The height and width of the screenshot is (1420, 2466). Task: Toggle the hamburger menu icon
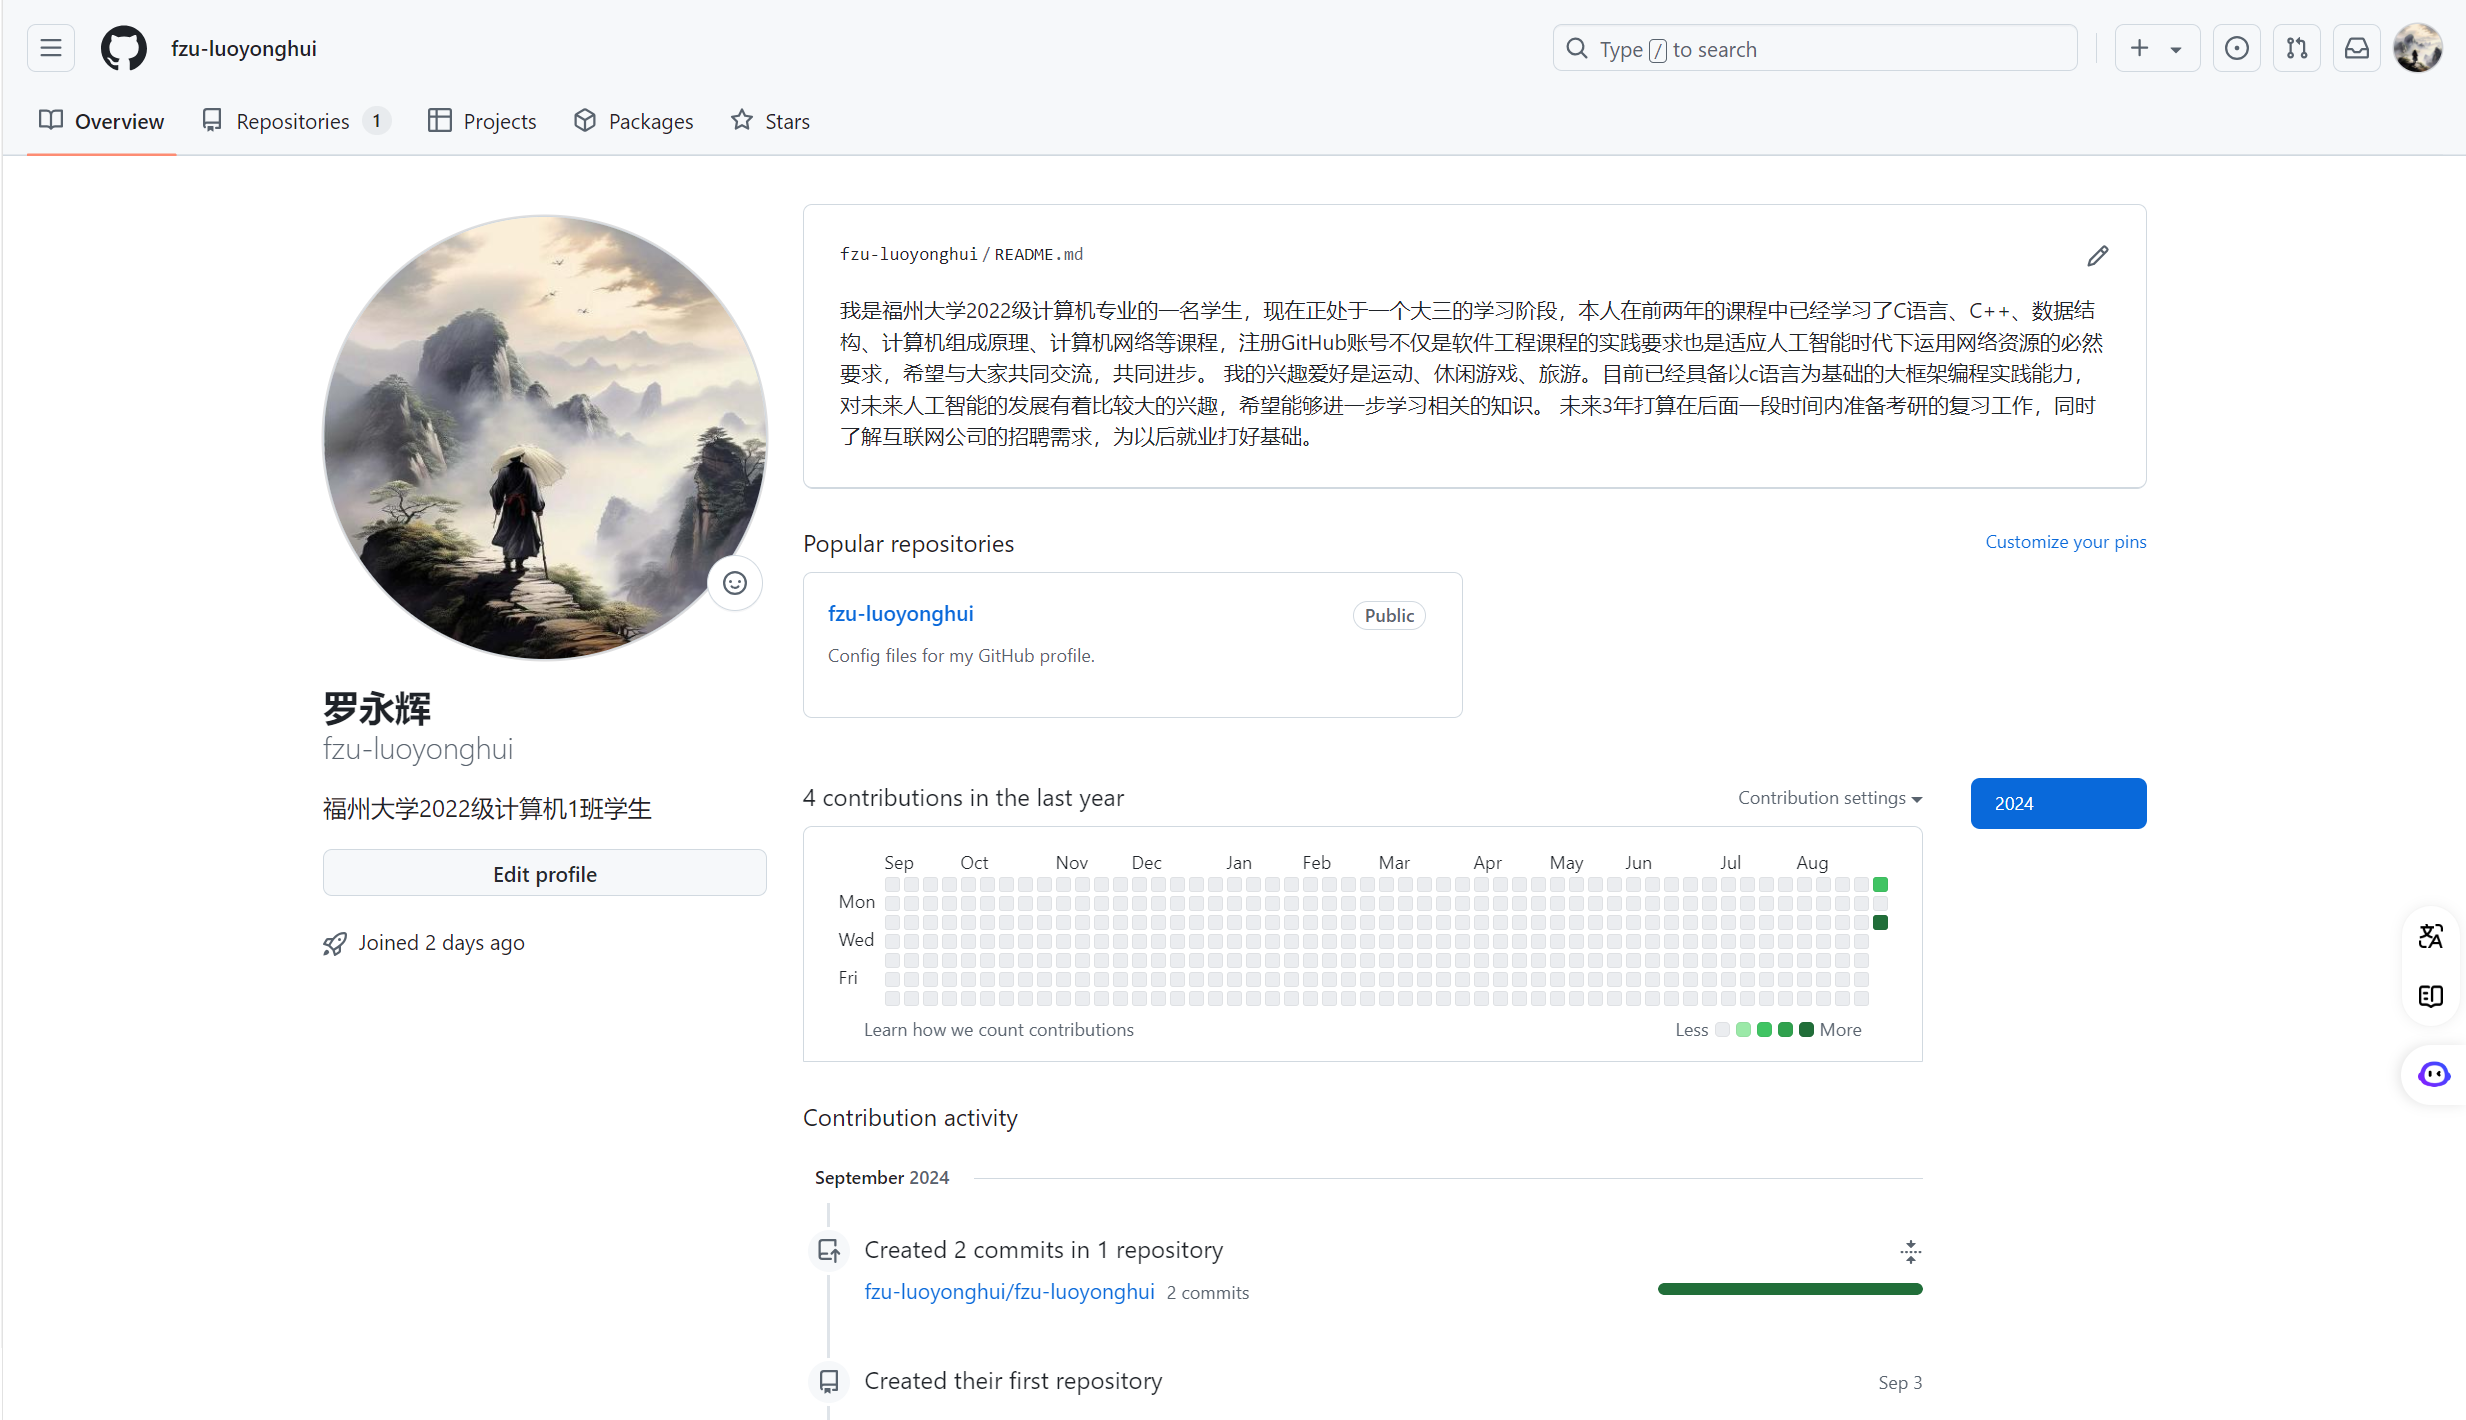click(51, 47)
